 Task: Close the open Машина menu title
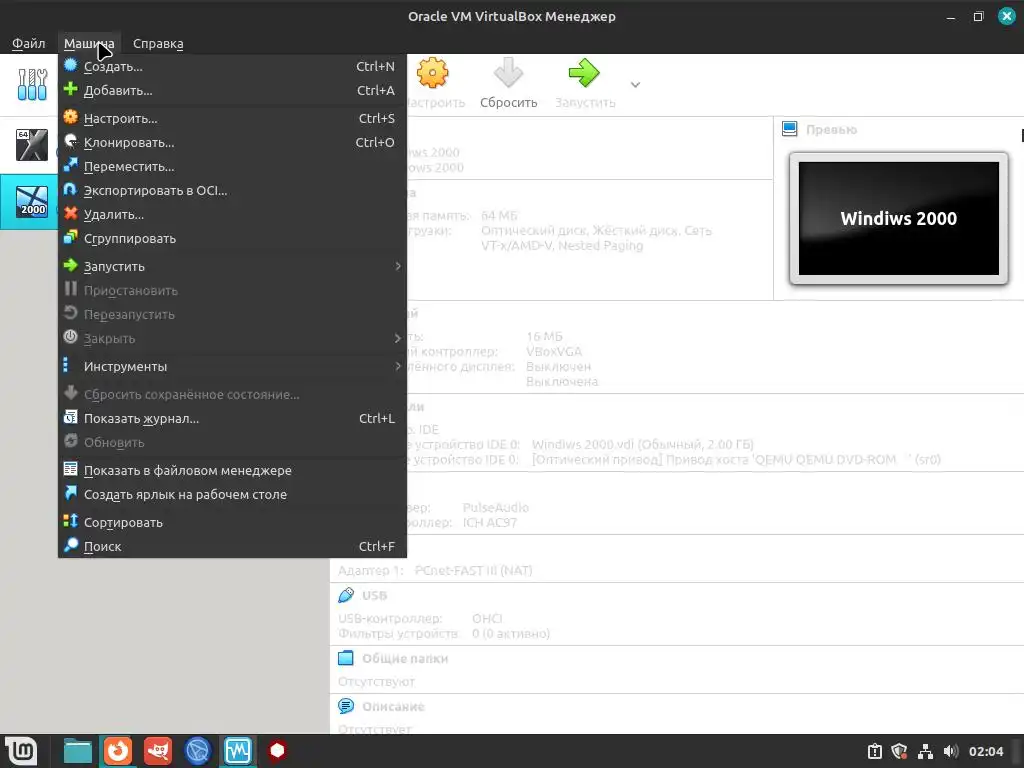89,44
